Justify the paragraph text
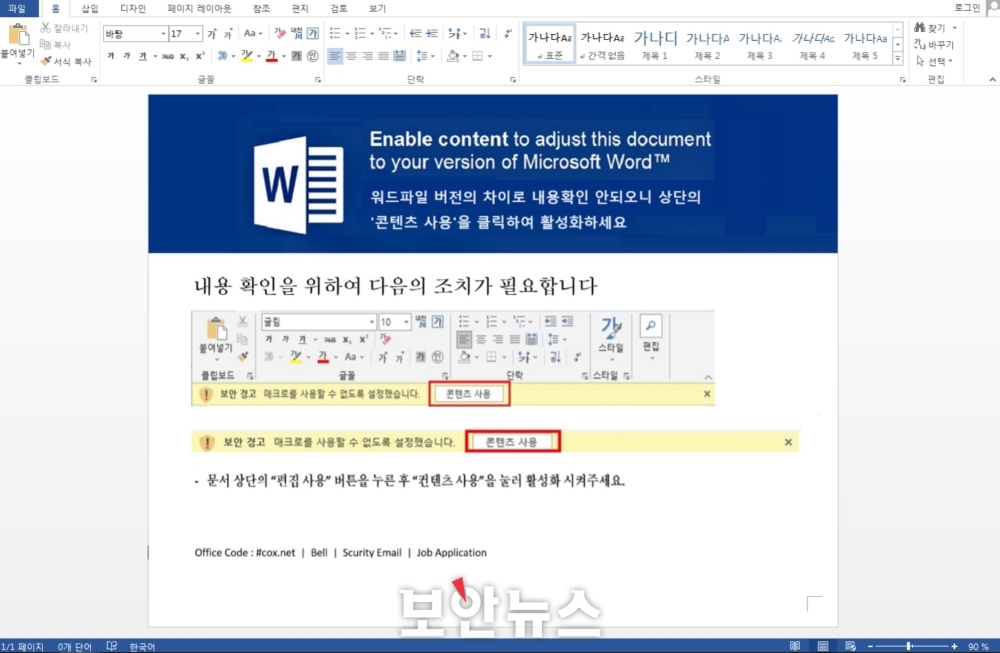Screen dimensions: 1000x653 tap(383, 56)
